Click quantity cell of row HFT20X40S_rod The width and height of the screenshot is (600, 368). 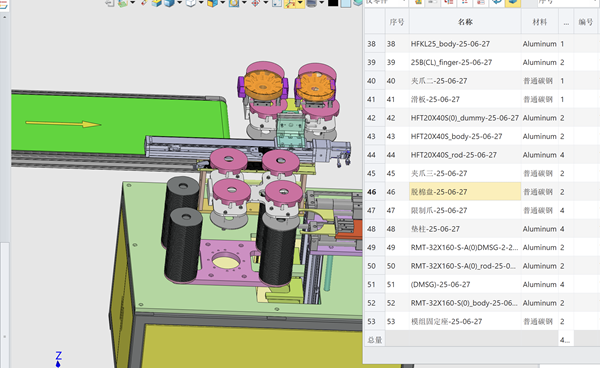566,155
